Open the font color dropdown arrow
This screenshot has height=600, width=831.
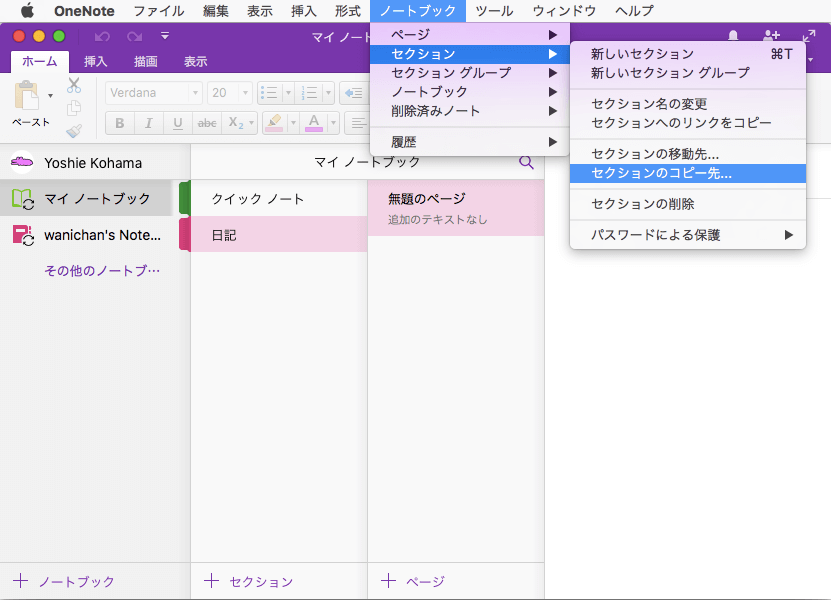click(333, 123)
